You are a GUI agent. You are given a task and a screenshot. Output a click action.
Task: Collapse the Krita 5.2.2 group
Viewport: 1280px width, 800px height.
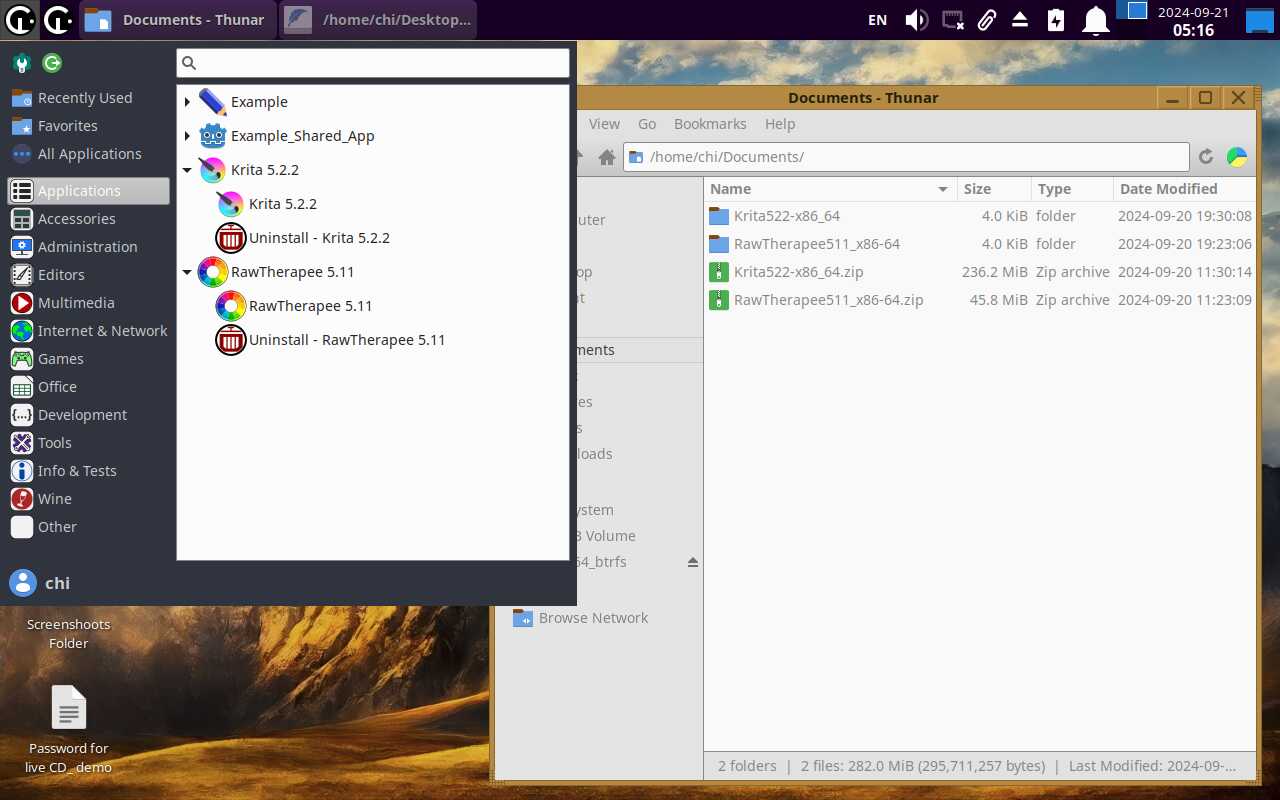[187, 170]
